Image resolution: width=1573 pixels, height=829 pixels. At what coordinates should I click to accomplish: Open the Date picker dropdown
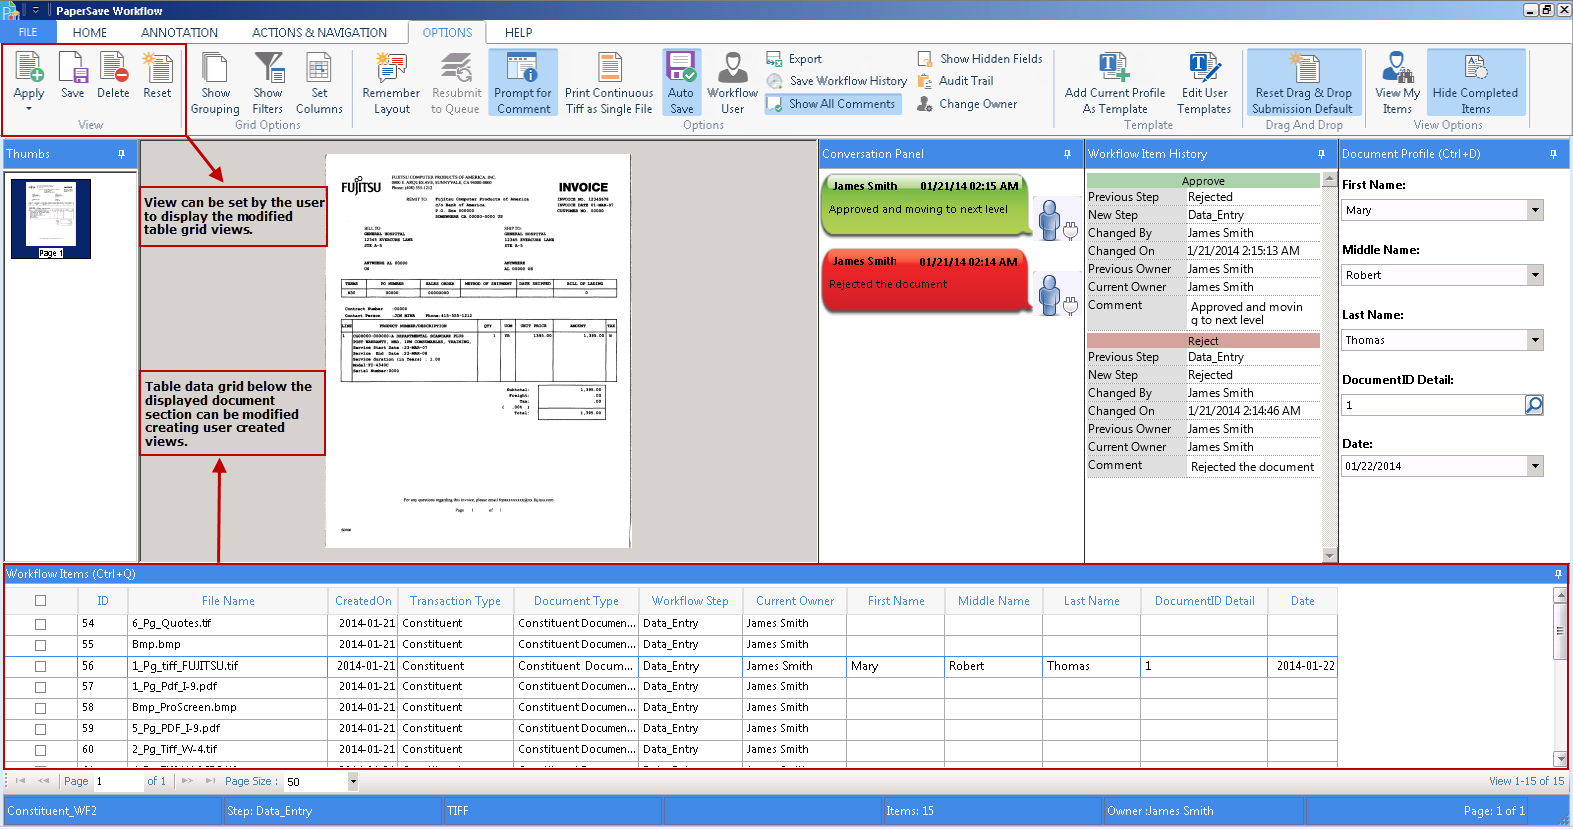(x=1535, y=466)
